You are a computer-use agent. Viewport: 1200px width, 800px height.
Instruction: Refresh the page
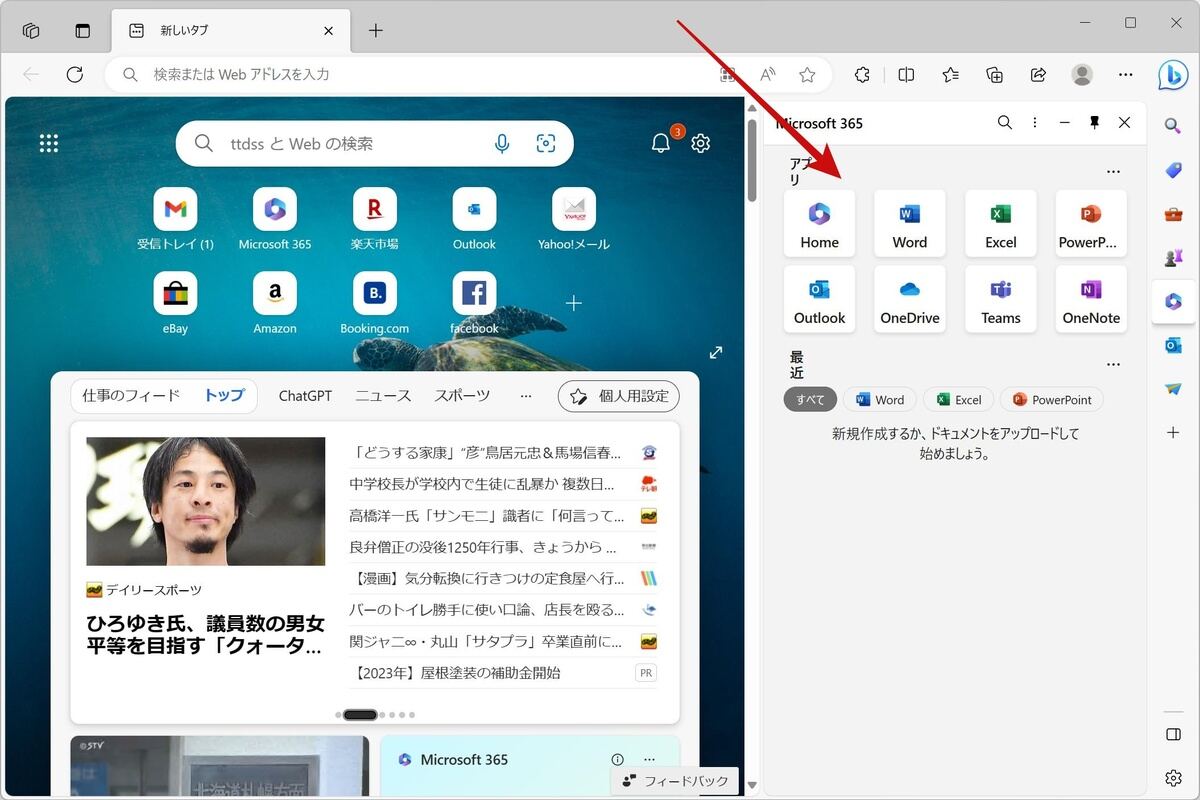coord(74,75)
